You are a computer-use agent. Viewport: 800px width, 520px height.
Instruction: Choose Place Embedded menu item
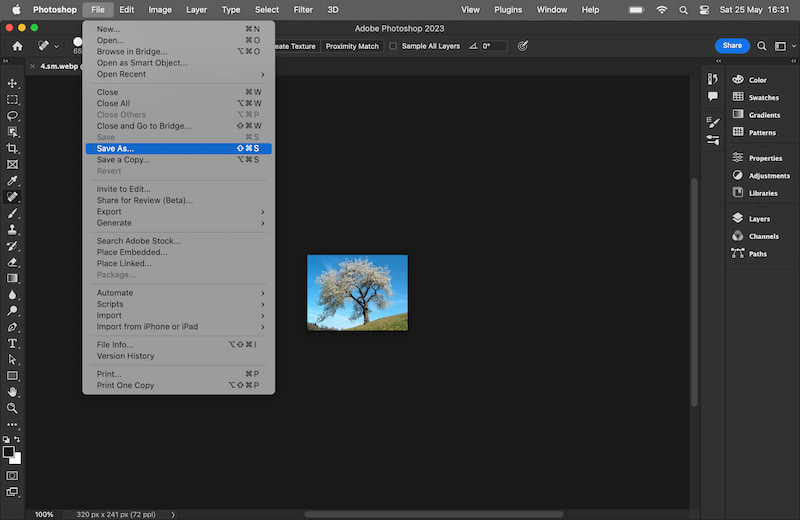[179, 252]
